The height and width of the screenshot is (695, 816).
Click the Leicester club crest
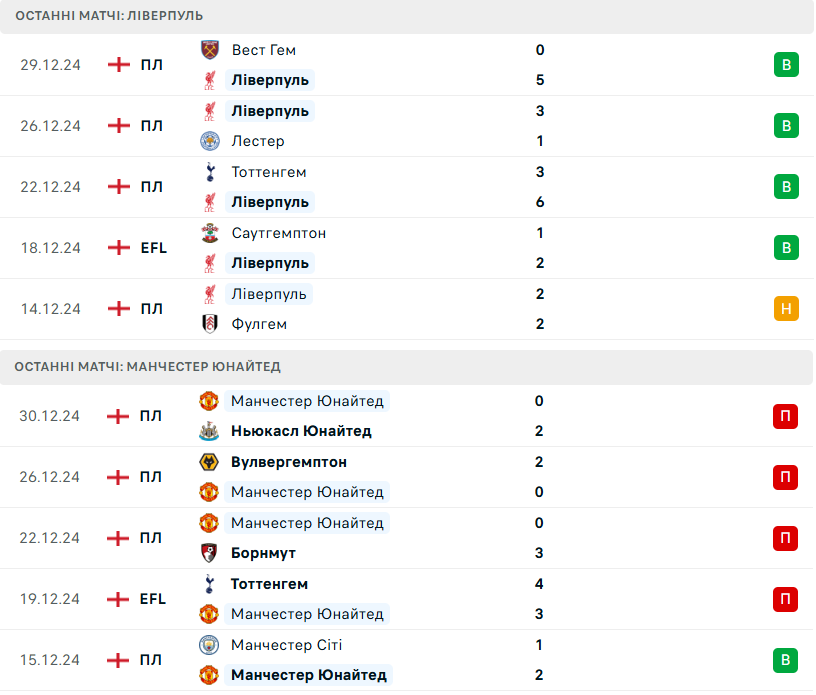tap(210, 141)
